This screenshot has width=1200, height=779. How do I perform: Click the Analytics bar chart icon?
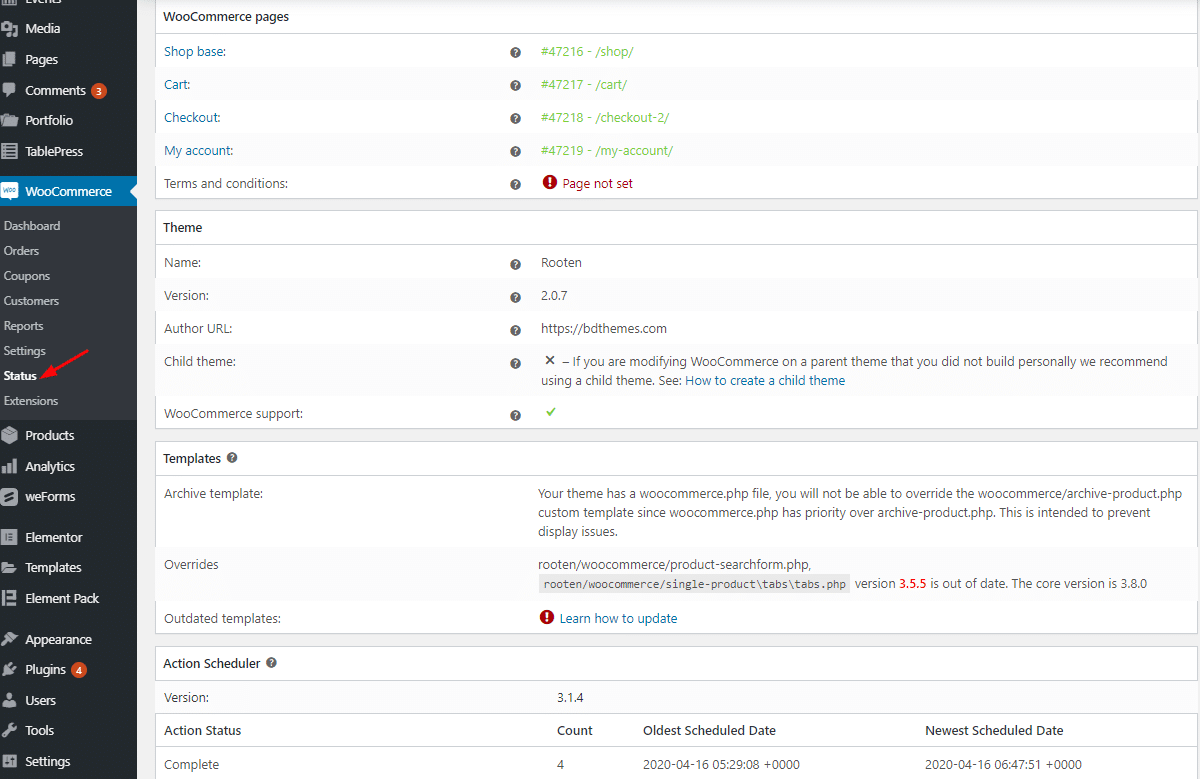10,466
